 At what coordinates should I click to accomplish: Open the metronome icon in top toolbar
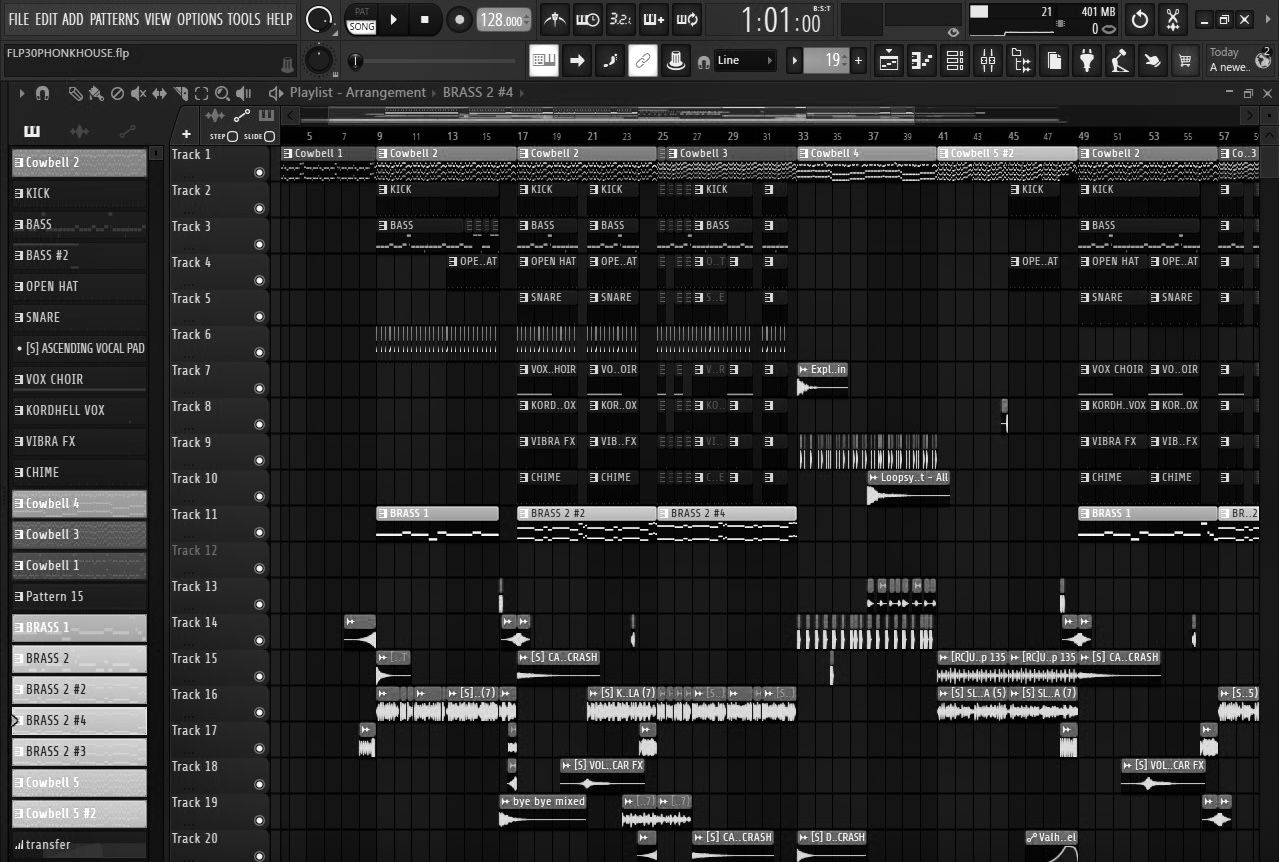pyautogui.click(x=555, y=19)
